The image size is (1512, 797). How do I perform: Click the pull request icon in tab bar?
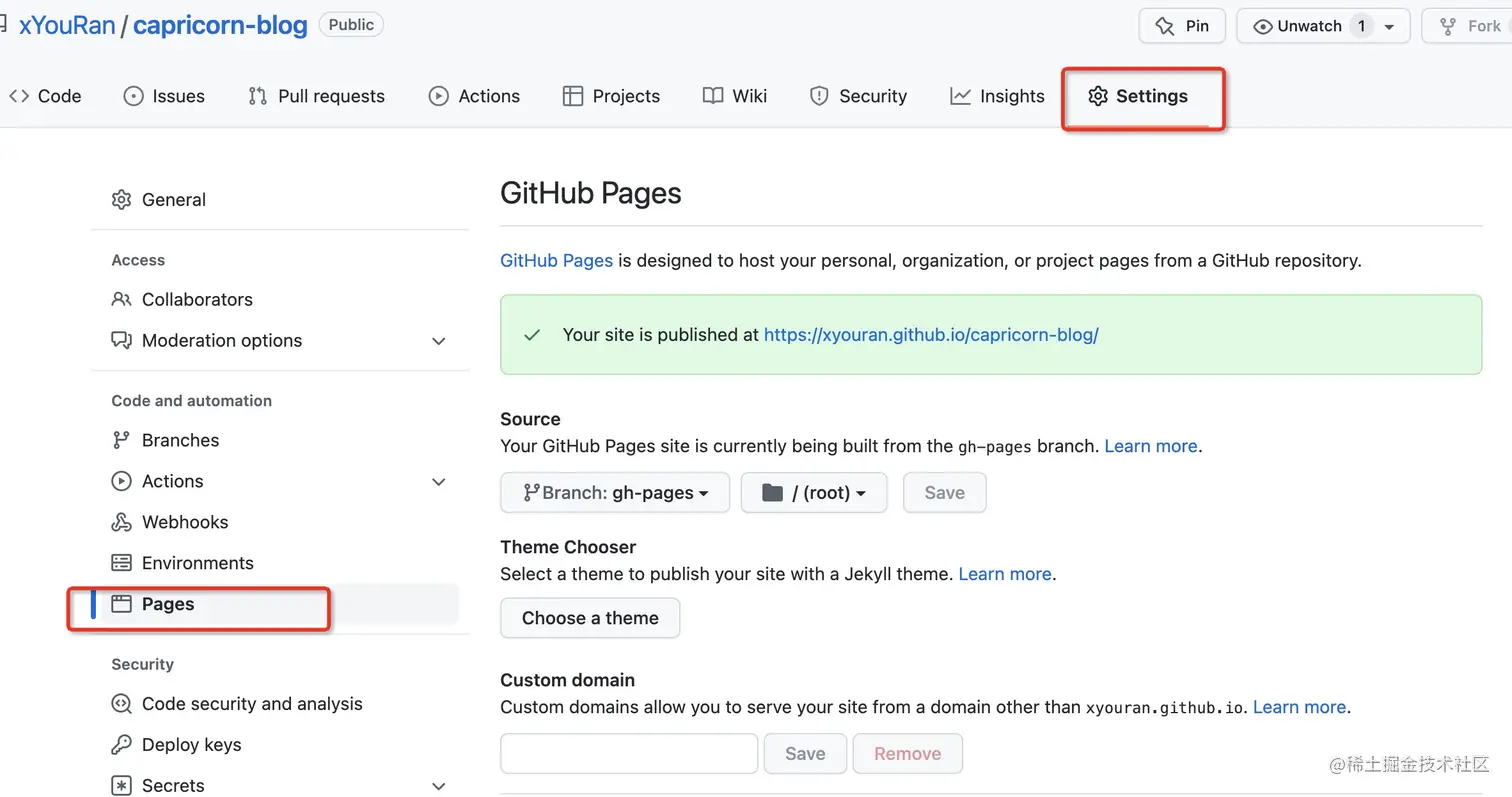coord(258,96)
